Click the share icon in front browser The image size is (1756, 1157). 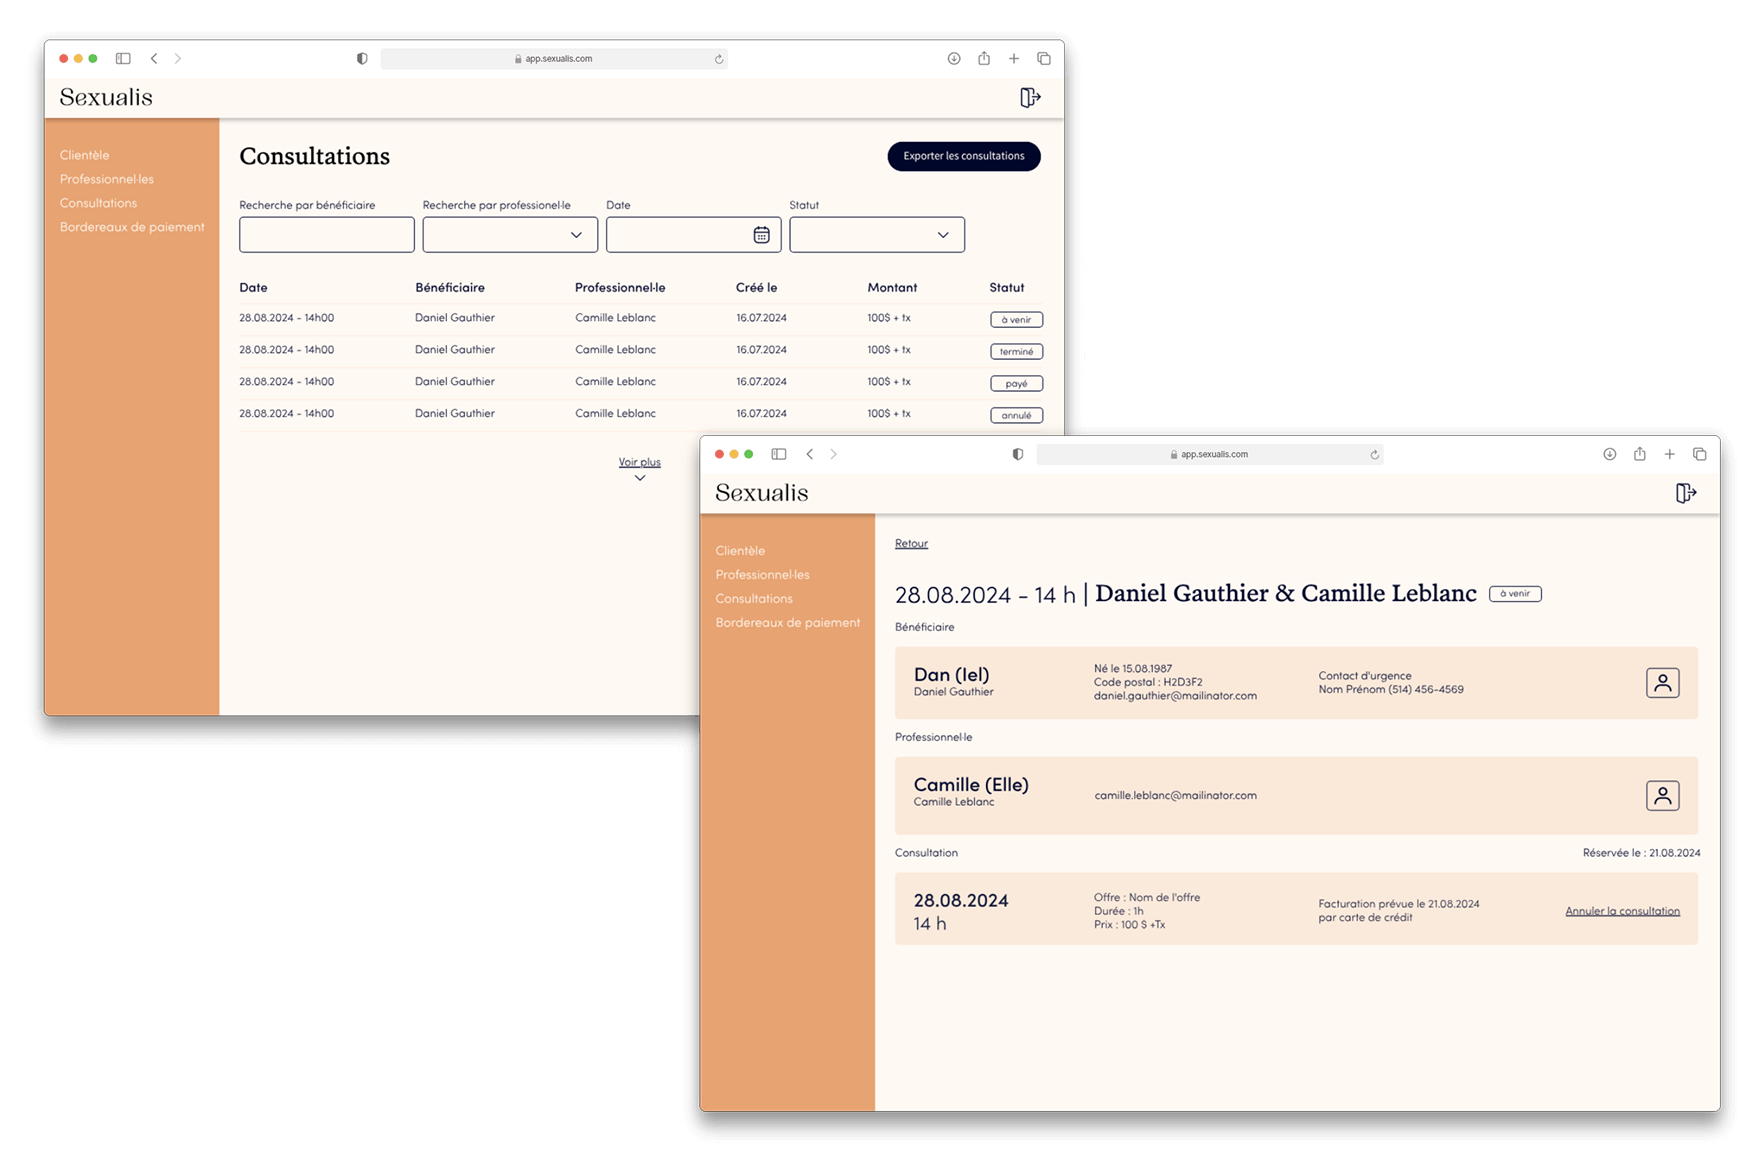[x=1639, y=454]
